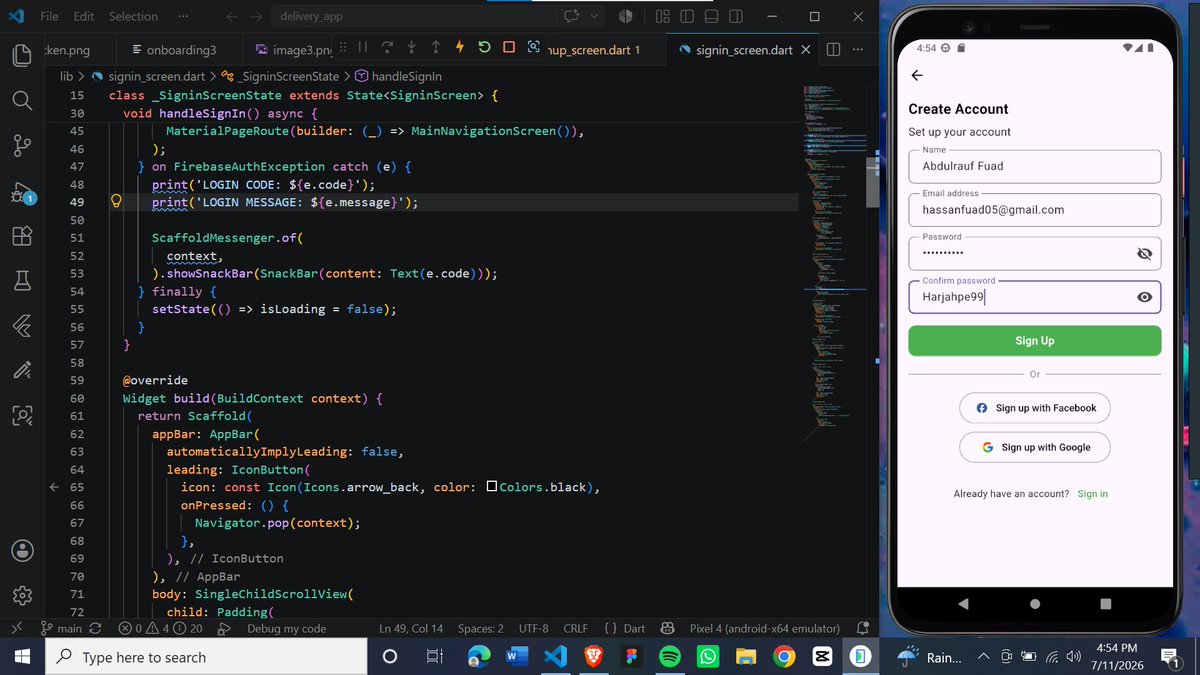Open the Search view in activity bar
The width and height of the screenshot is (1200, 675).
(22, 101)
